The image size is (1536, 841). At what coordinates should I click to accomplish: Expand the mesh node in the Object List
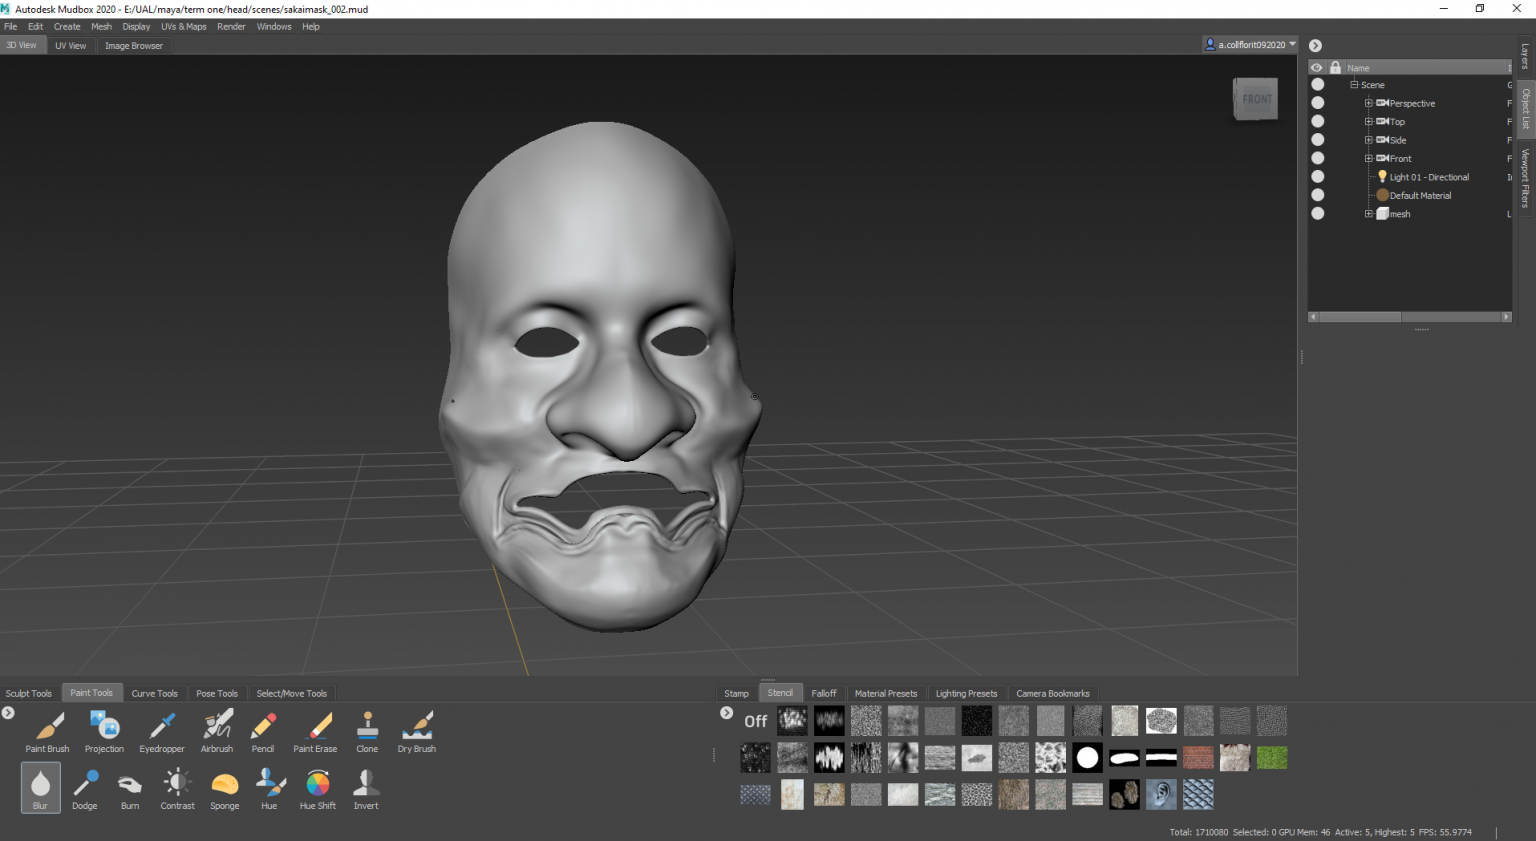tap(1368, 213)
